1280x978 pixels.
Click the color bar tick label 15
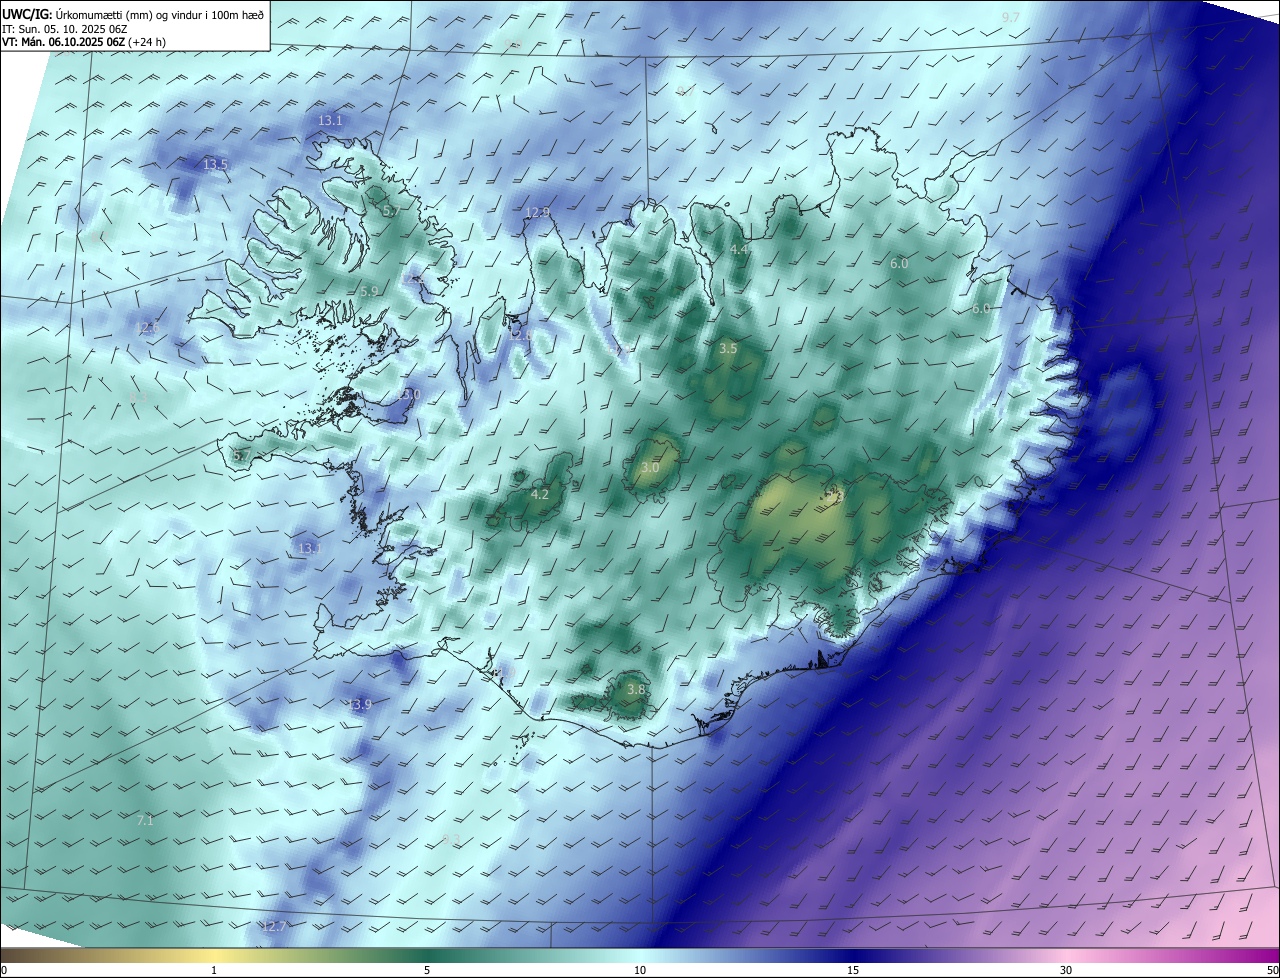pos(853,970)
